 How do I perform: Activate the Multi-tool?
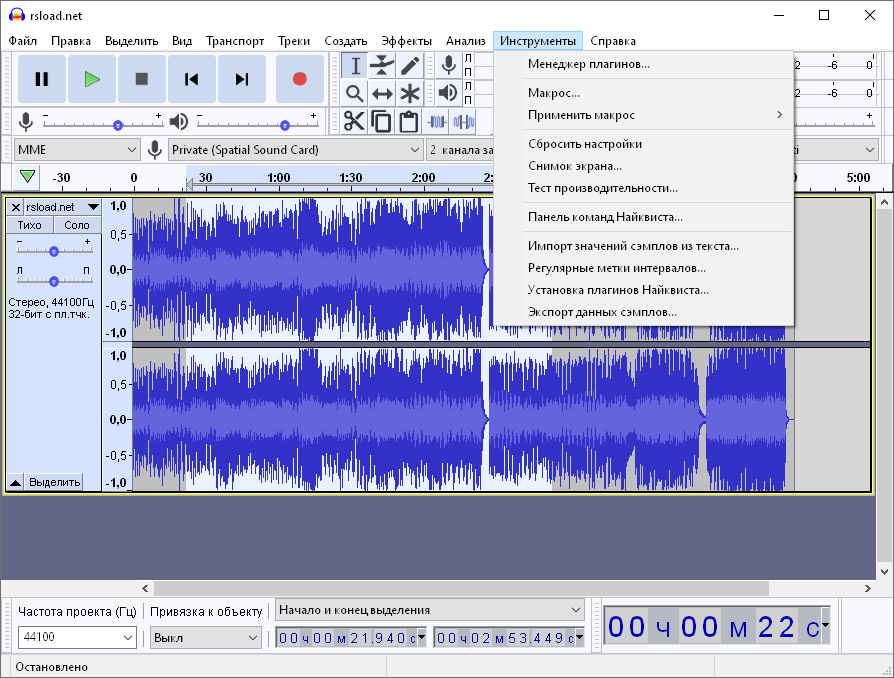tap(411, 93)
